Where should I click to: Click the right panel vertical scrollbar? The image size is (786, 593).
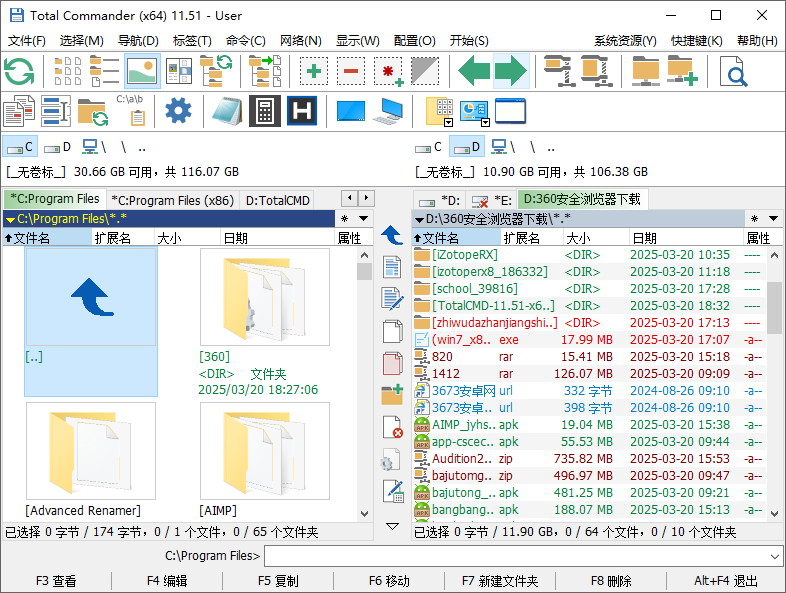click(774, 384)
